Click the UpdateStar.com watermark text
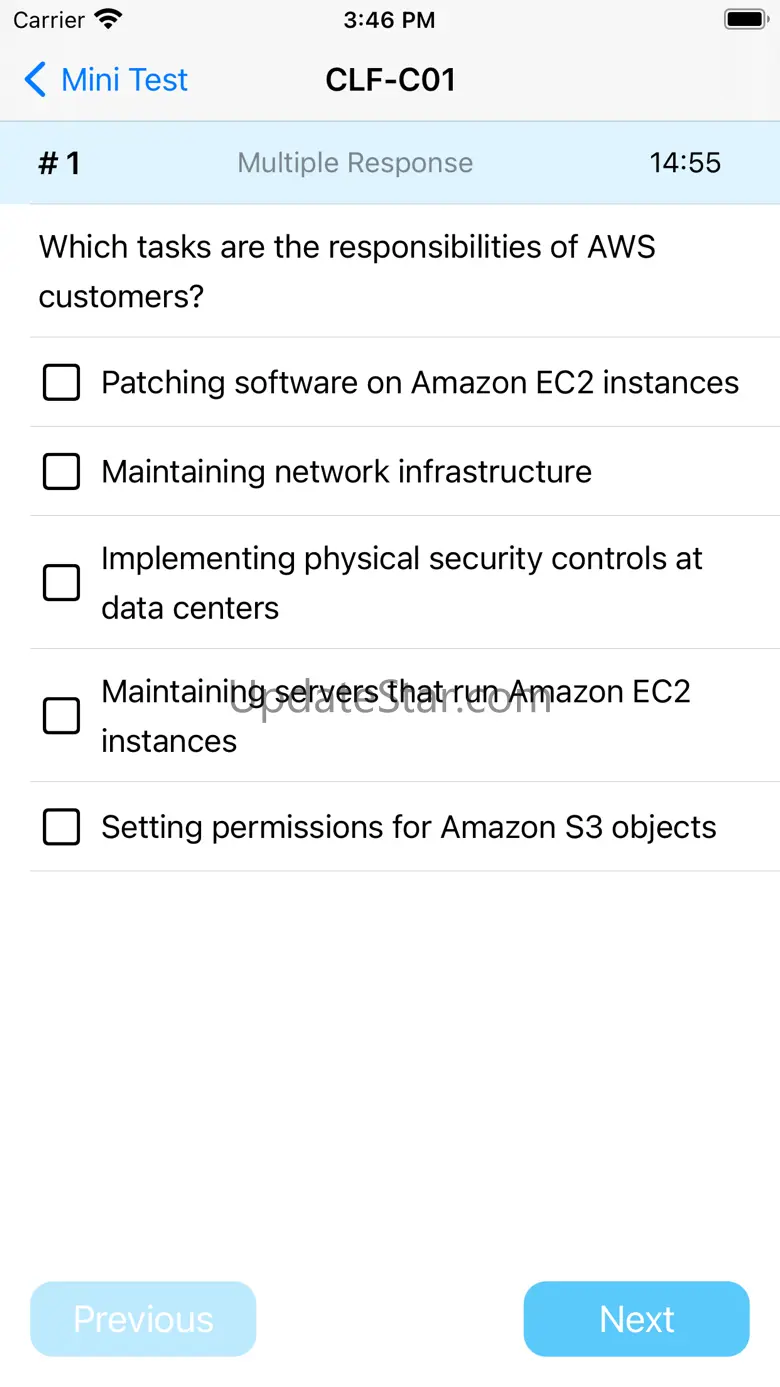Screen dimensions: 780x1387 pos(390,699)
